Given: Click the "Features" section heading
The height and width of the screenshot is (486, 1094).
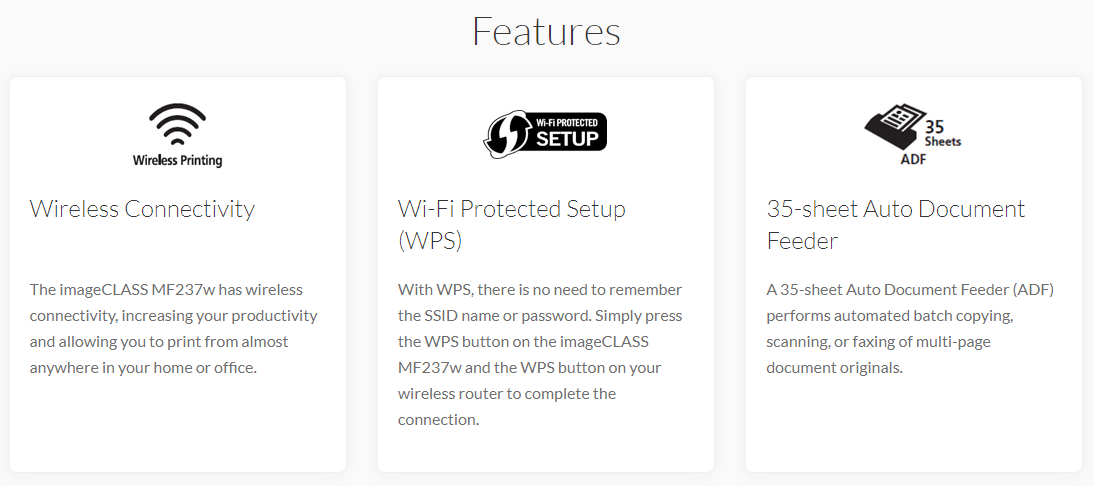Looking at the screenshot, I should 546,32.
